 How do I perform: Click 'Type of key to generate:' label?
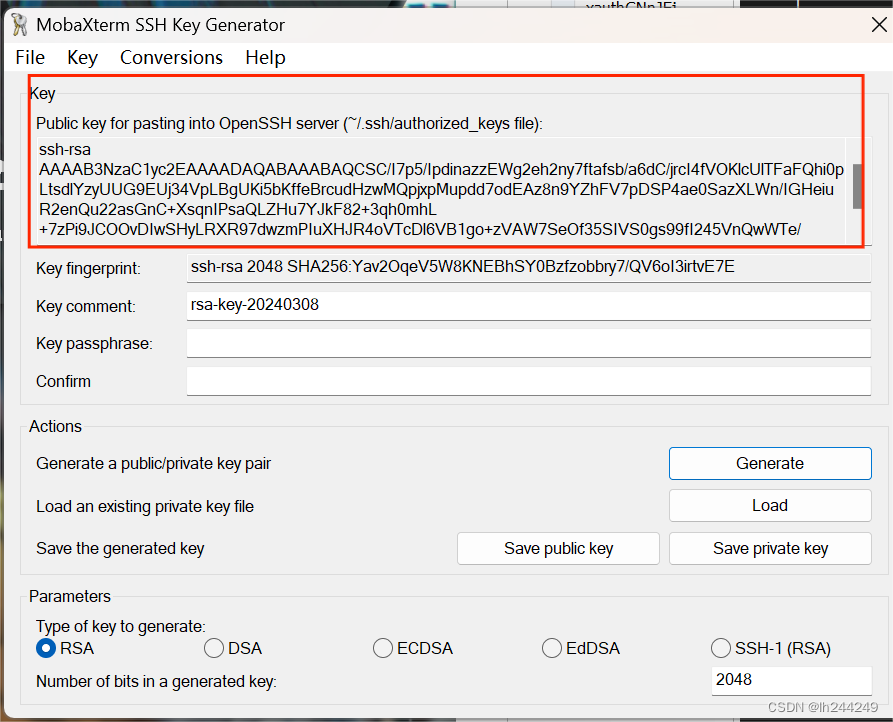pyautogui.click(x=121, y=626)
